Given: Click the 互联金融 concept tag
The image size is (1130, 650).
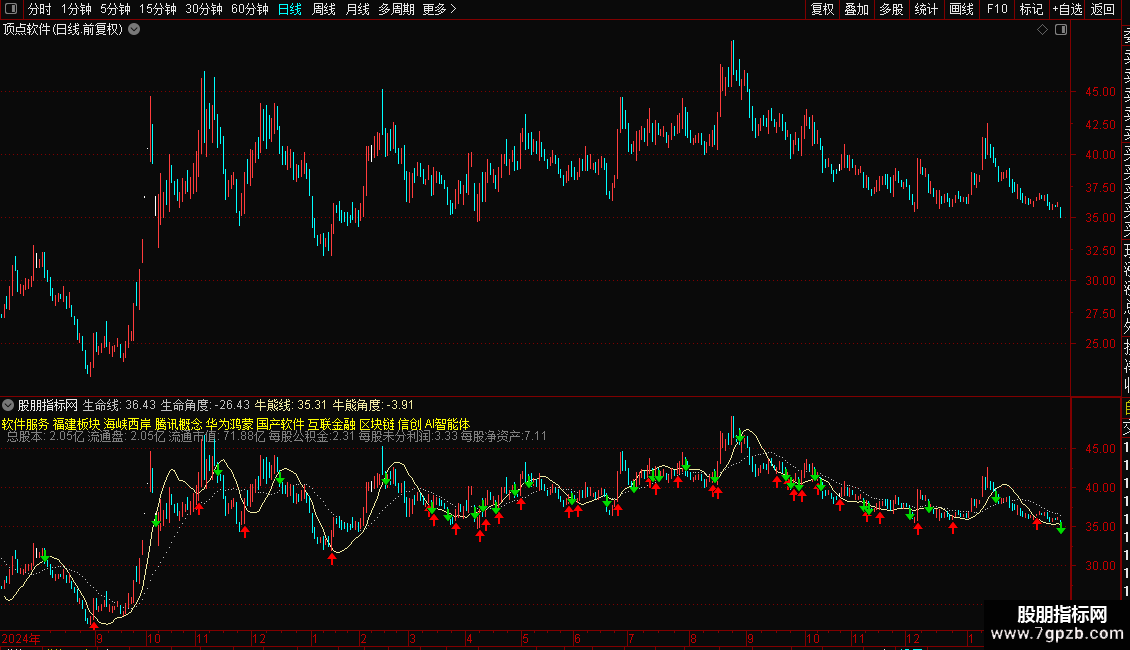Looking at the screenshot, I should coord(332,424).
